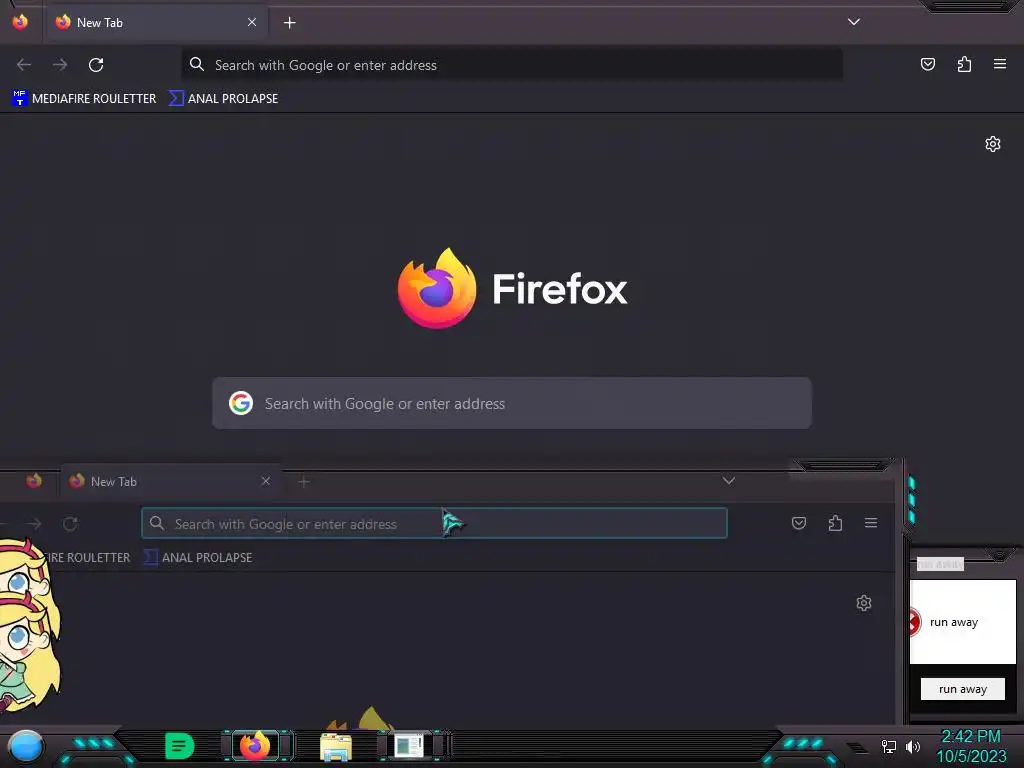Click the Firefox View icon in the front window

[x=20, y=22]
